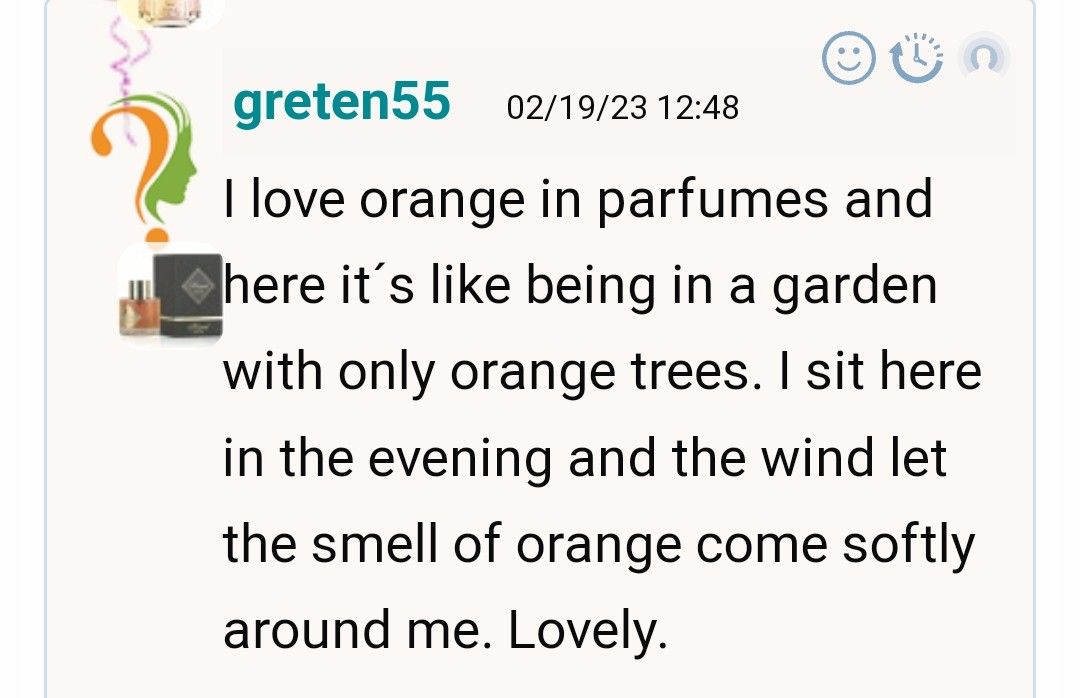Click the 02/19/23 12:48 timestamp
Image resolution: width=1080 pixels, height=698 pixels.
click(x=623, y=107)
